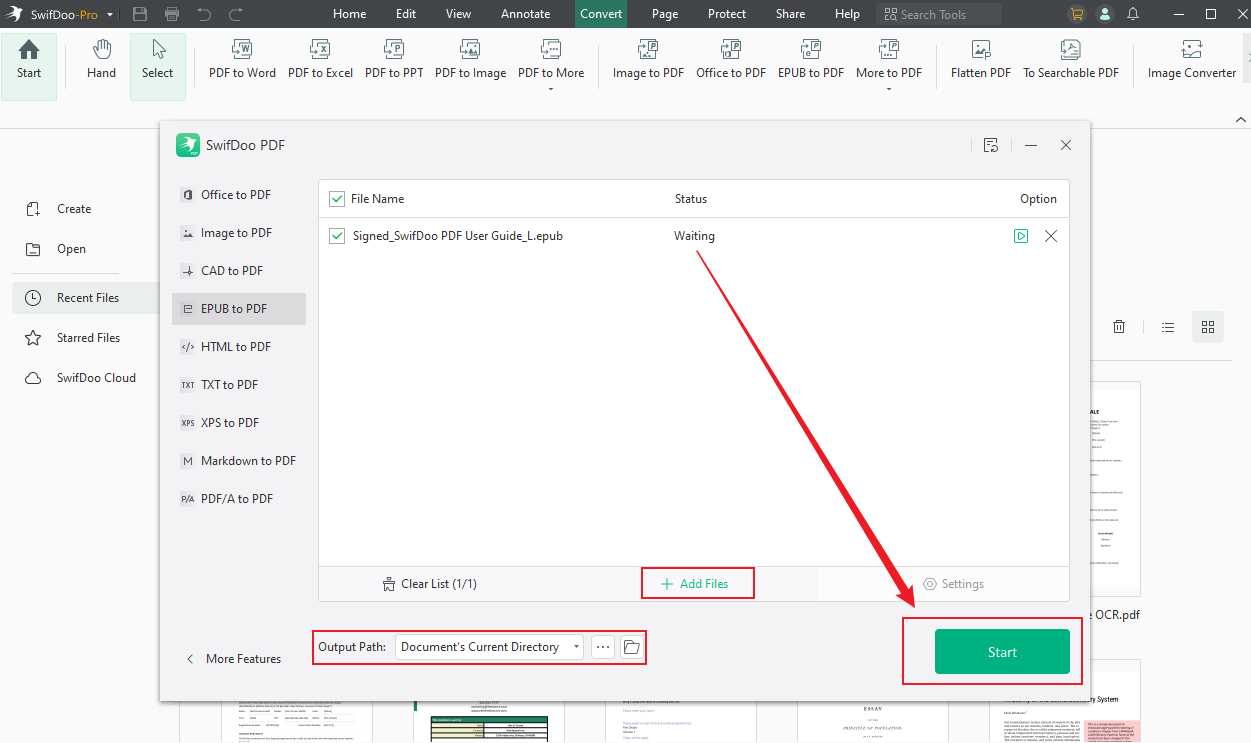This screenshot has height=743, width=1251.
Task: Click Create in the left sidebar
Action: (x=60, y=209)
